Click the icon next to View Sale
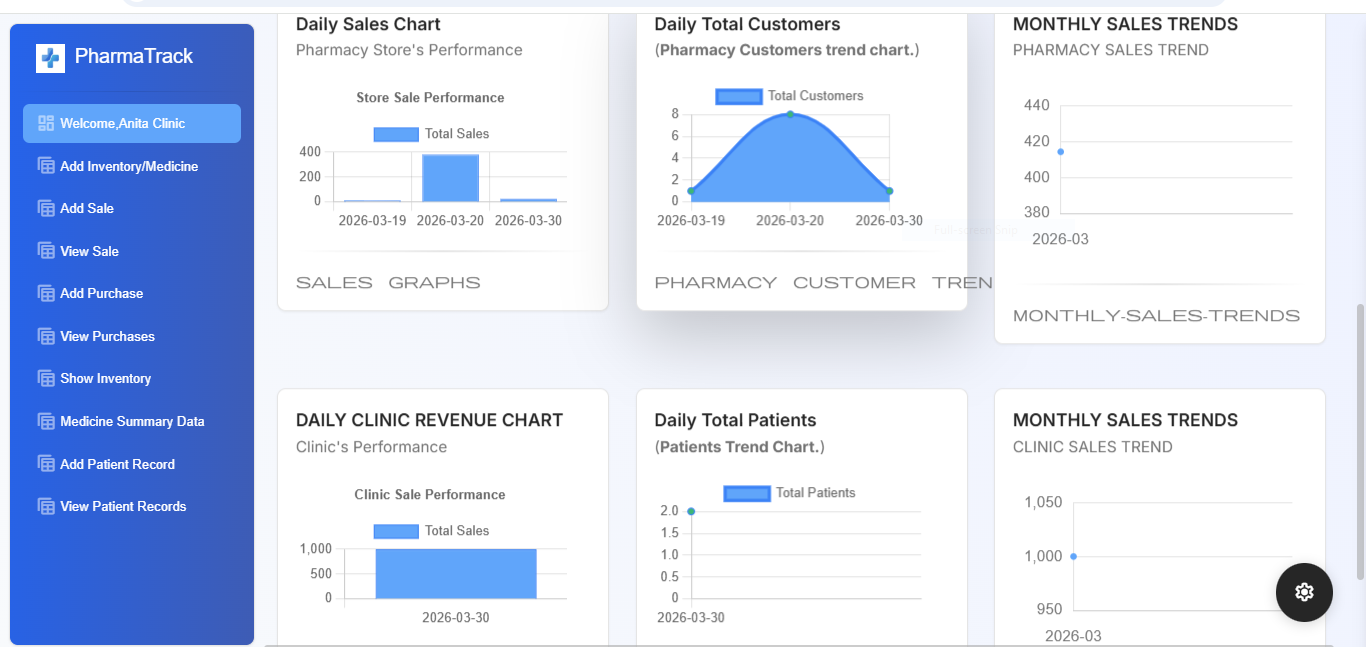 (x=46, y=251)
